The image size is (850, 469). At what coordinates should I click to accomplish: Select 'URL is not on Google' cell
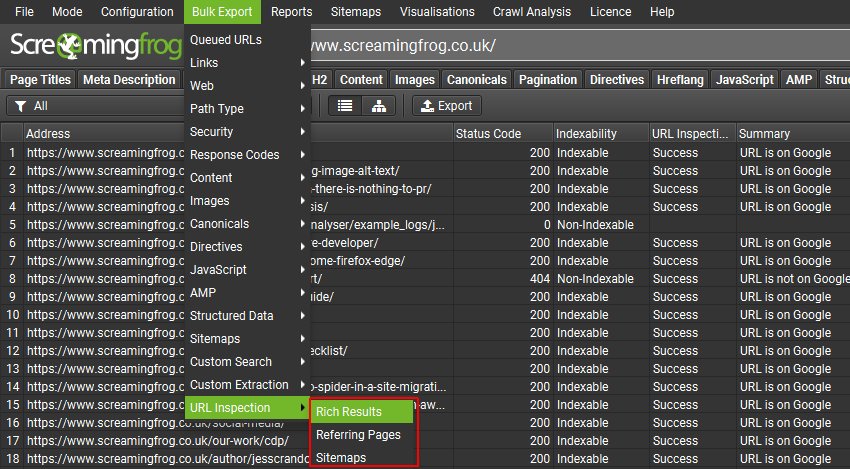tap(793, 279)
